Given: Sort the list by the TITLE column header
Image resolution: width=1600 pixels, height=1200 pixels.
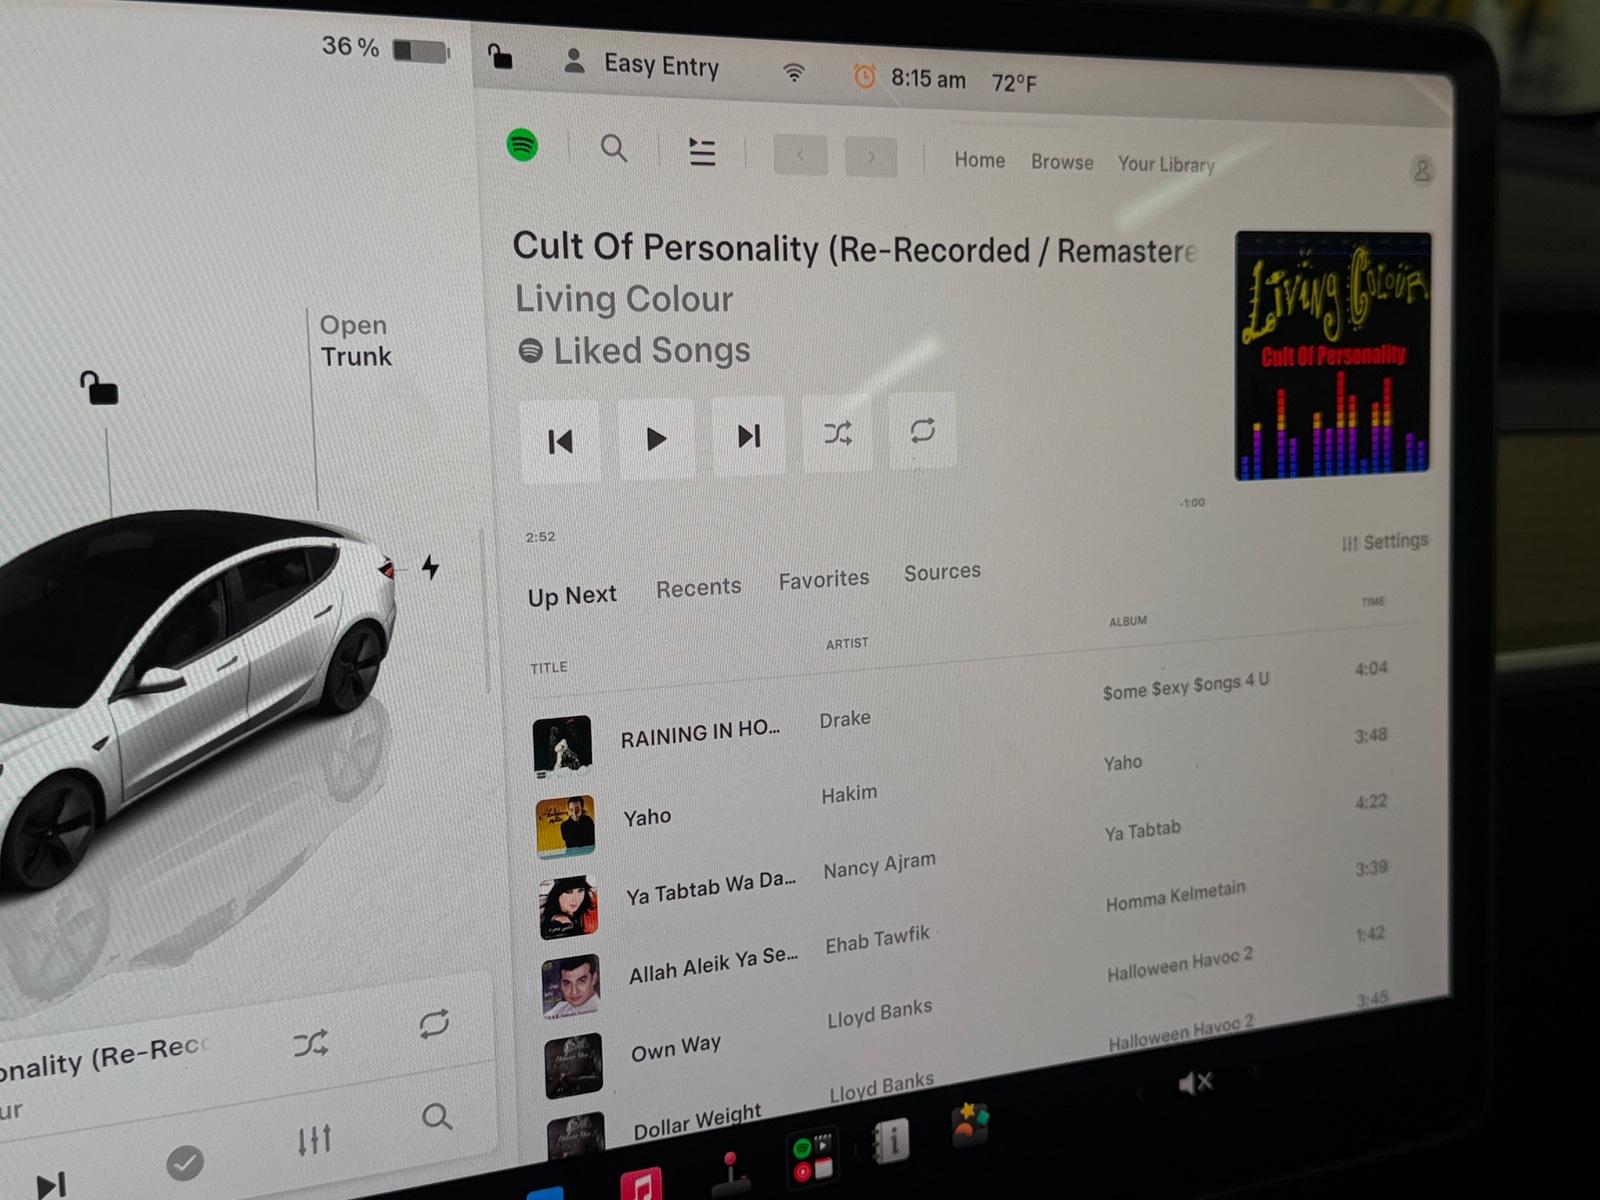Looking at the screenshot, I should point(549,667).
